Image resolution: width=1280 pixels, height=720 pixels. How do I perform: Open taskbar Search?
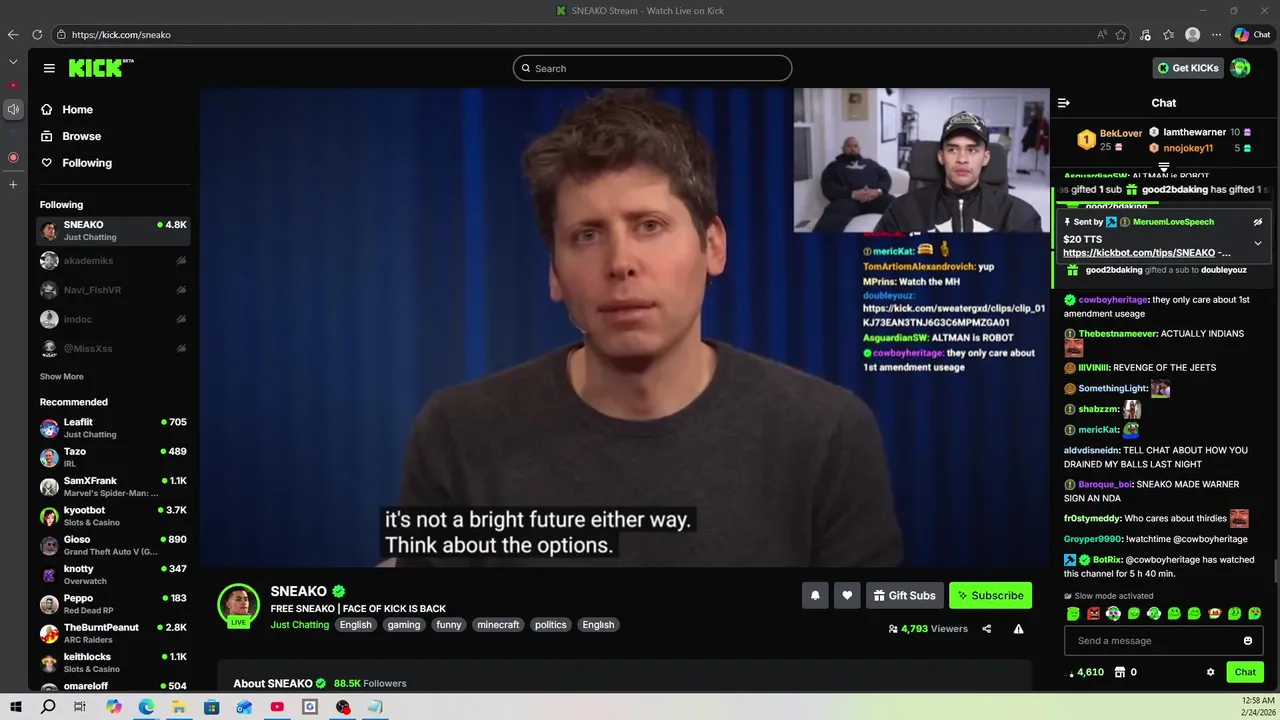(48, 707)
